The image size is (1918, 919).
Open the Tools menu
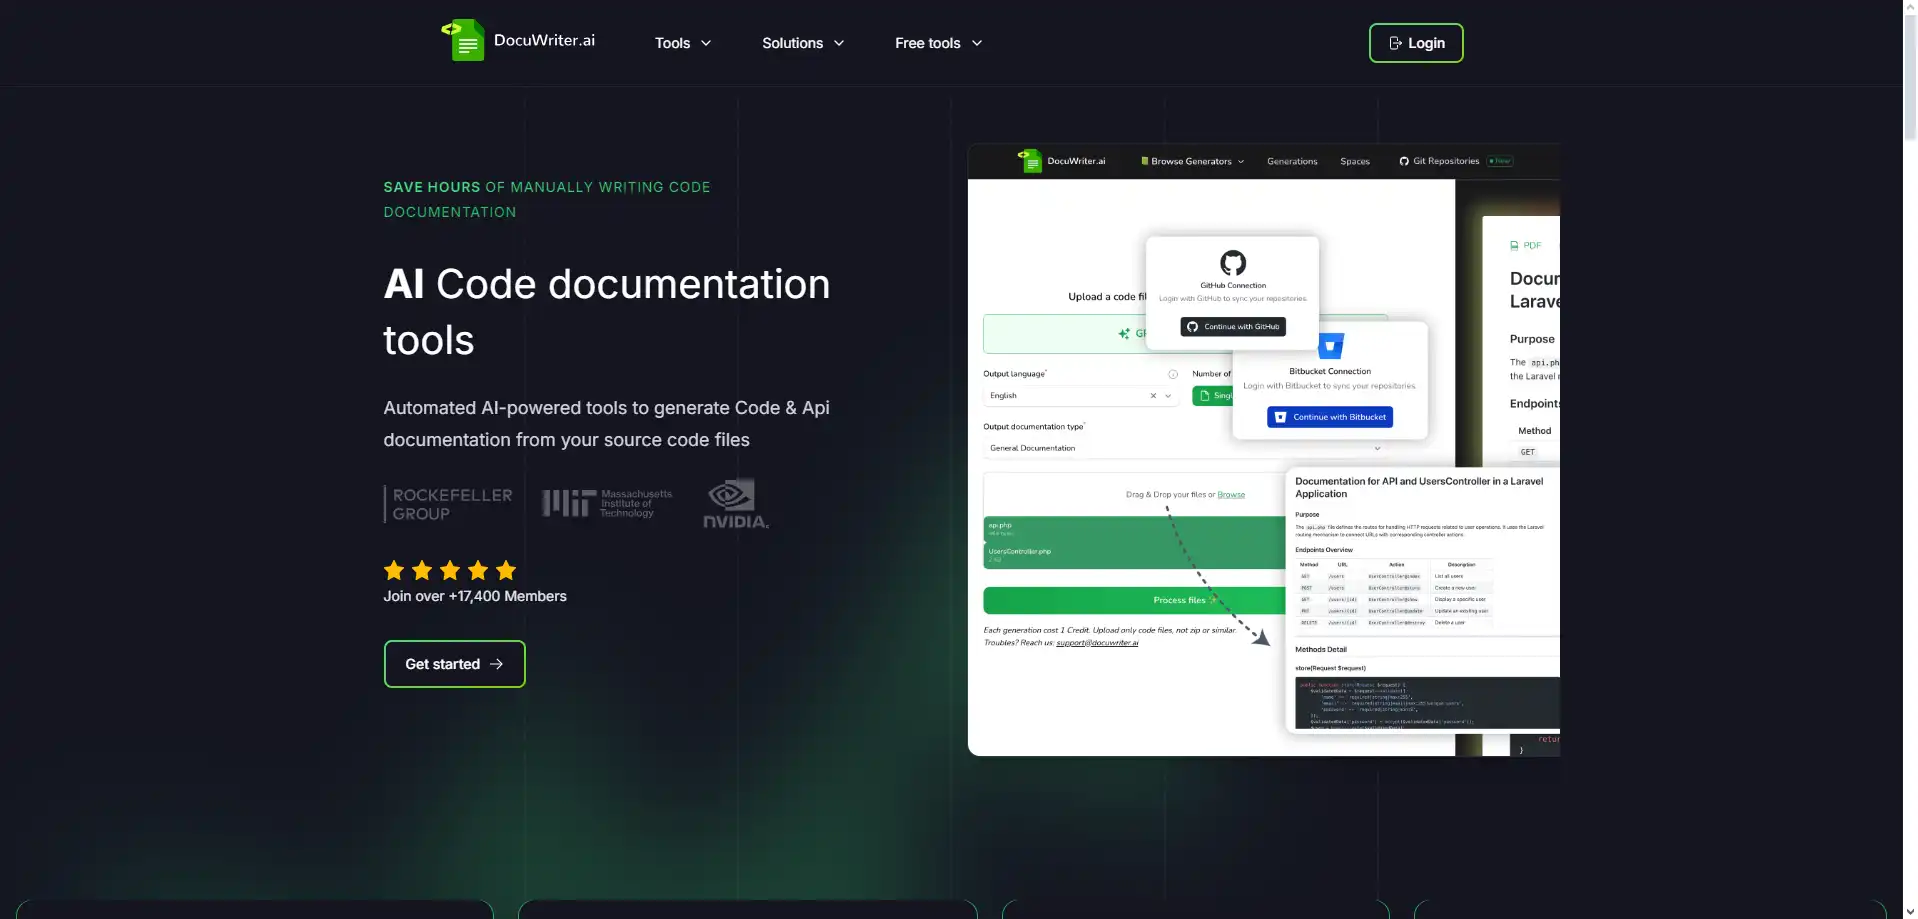click(x=683, y=43)
